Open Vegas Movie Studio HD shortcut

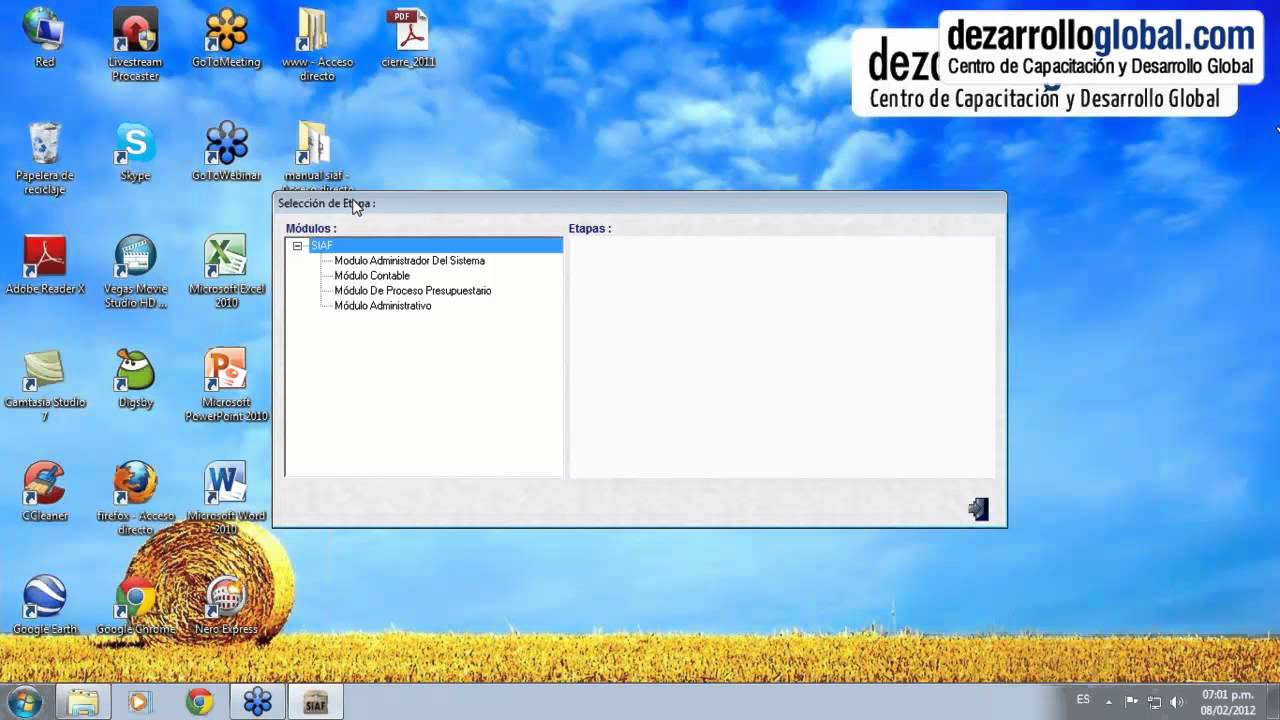tap(135, 272)
